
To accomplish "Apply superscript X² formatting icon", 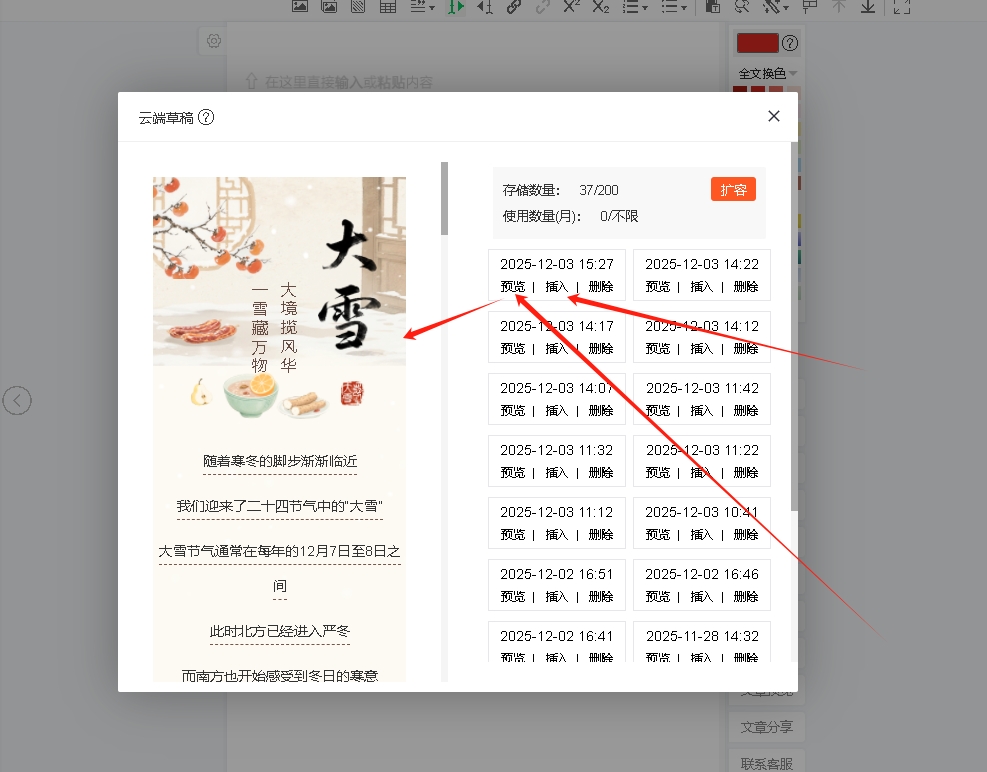I will point(571,7).
